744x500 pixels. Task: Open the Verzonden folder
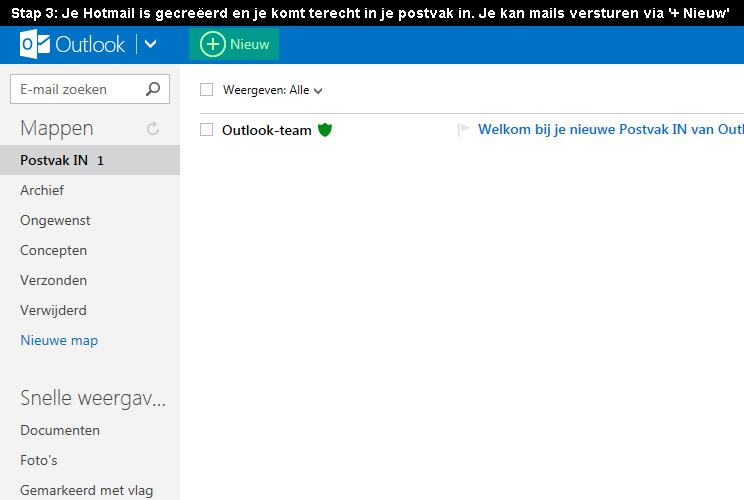[x=53, y=280]
